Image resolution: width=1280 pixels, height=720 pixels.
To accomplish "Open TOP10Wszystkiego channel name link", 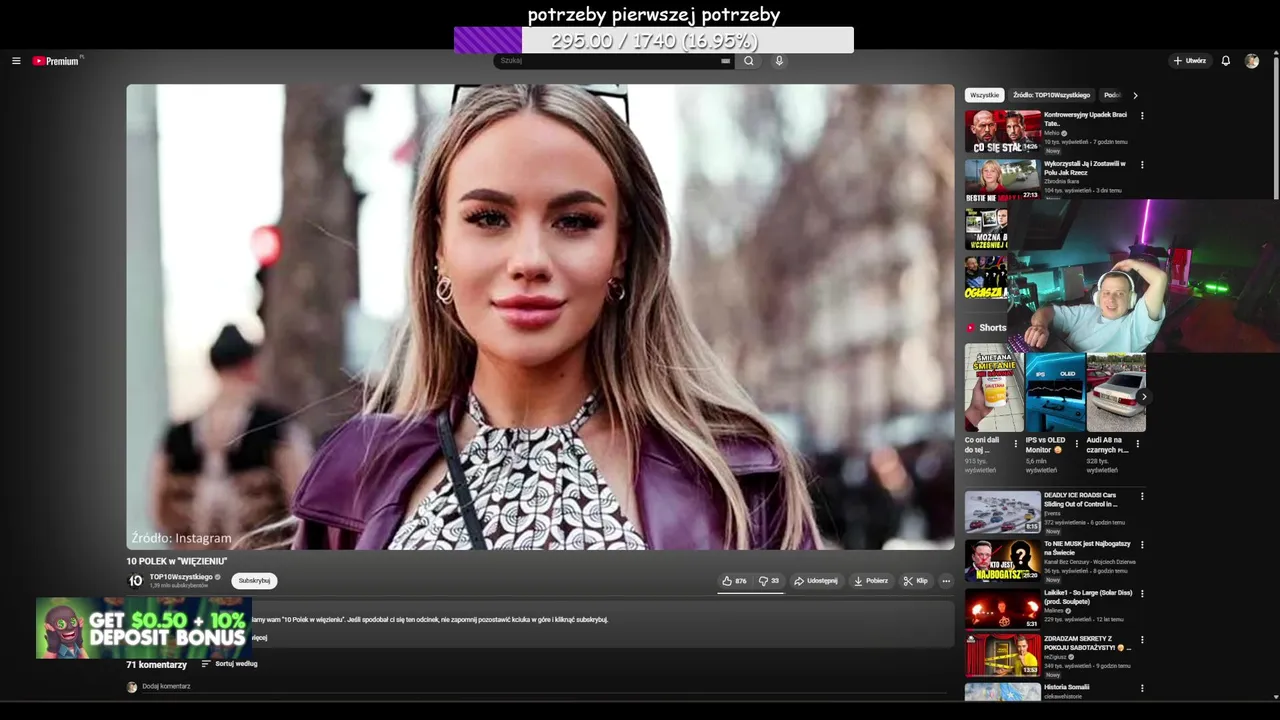I will (181, 577).
